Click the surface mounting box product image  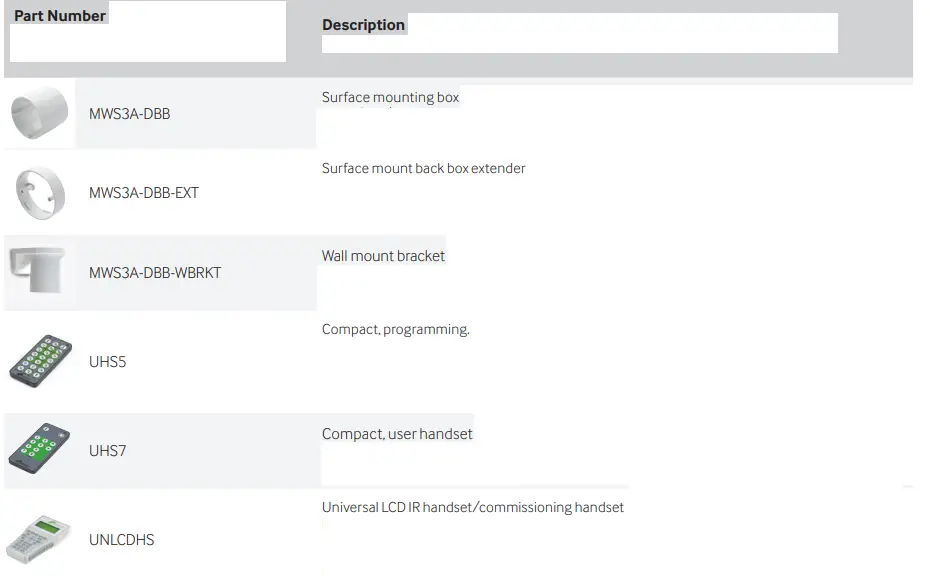tap(40, 113)
